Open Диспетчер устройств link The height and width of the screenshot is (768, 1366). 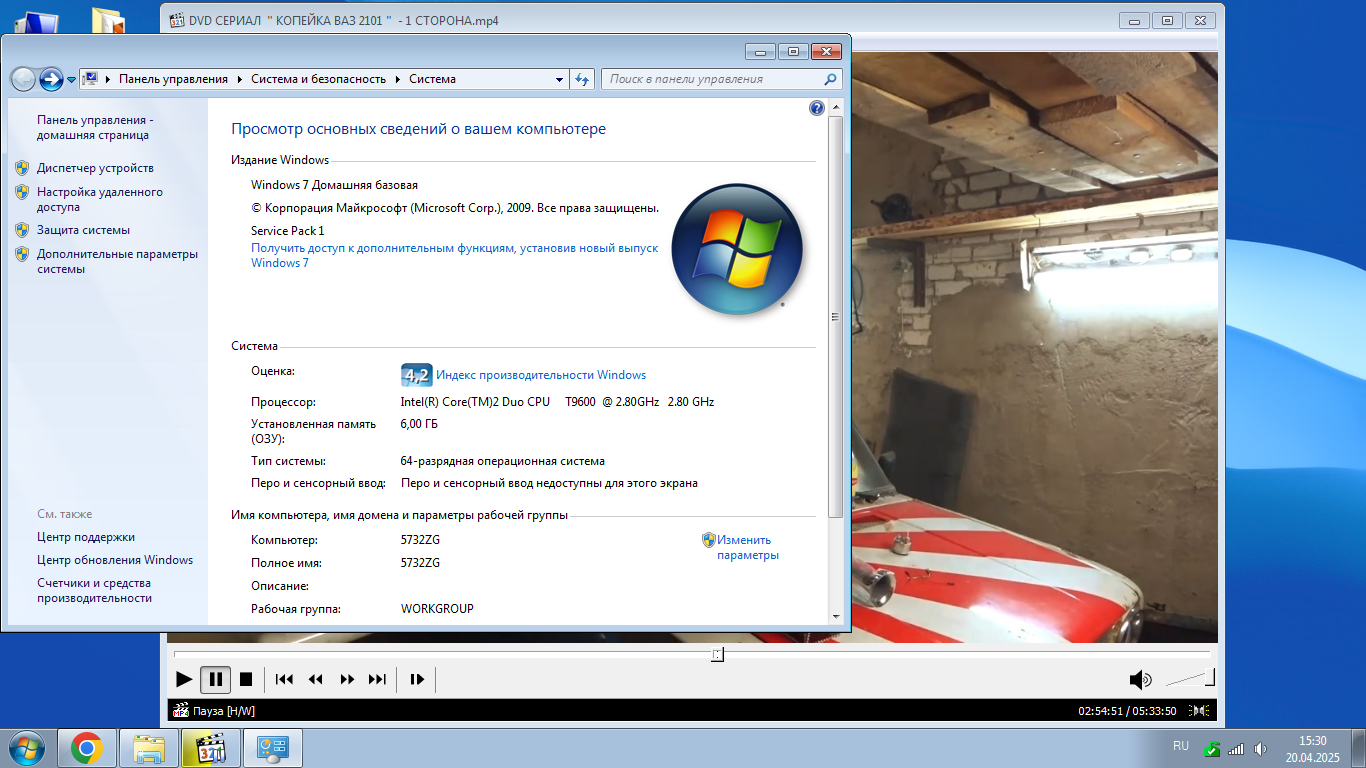click(x=95, y=168)
